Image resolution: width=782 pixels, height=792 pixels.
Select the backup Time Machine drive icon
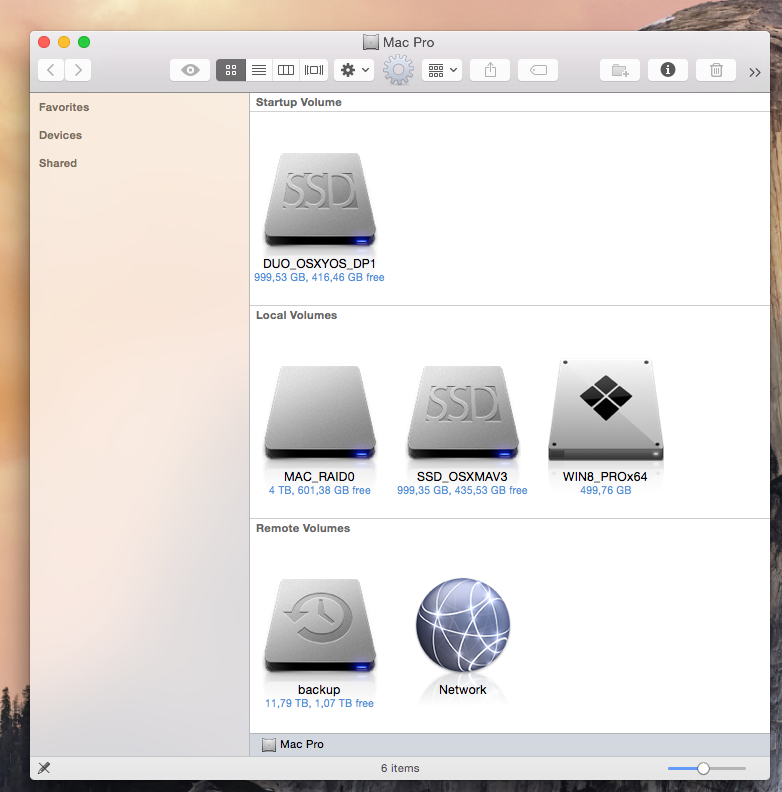click(320, 626)
